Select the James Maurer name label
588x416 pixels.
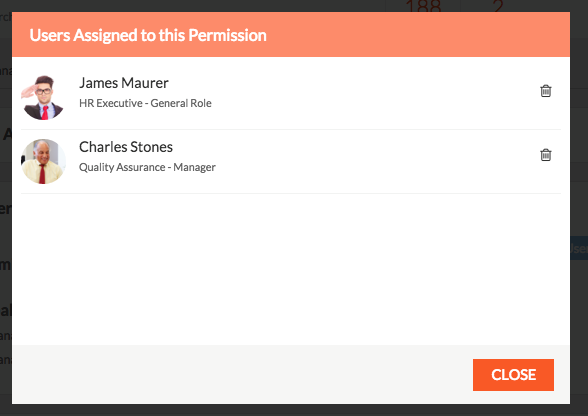124,83
